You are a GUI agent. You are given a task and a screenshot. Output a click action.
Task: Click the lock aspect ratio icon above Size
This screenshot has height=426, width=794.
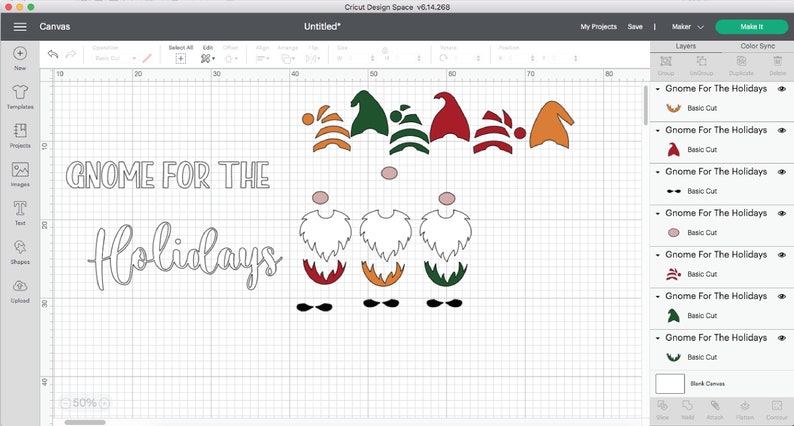click(x=384, y=50)
